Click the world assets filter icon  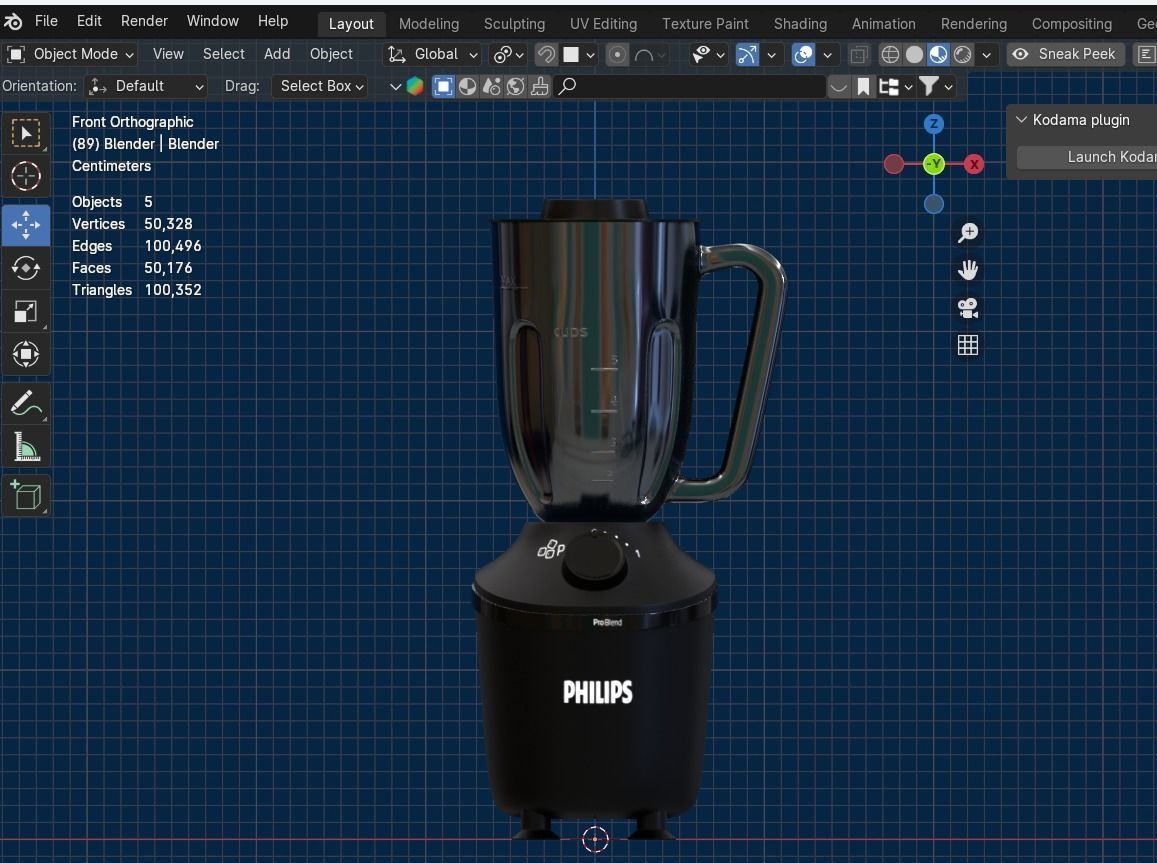(515, 86)
